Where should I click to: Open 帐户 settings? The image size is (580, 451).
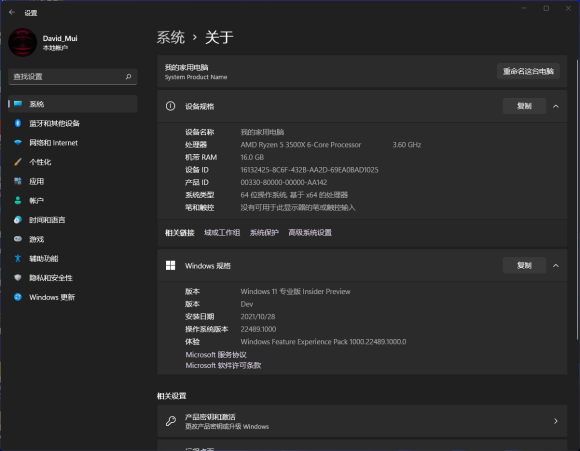(x=73, y=201)
